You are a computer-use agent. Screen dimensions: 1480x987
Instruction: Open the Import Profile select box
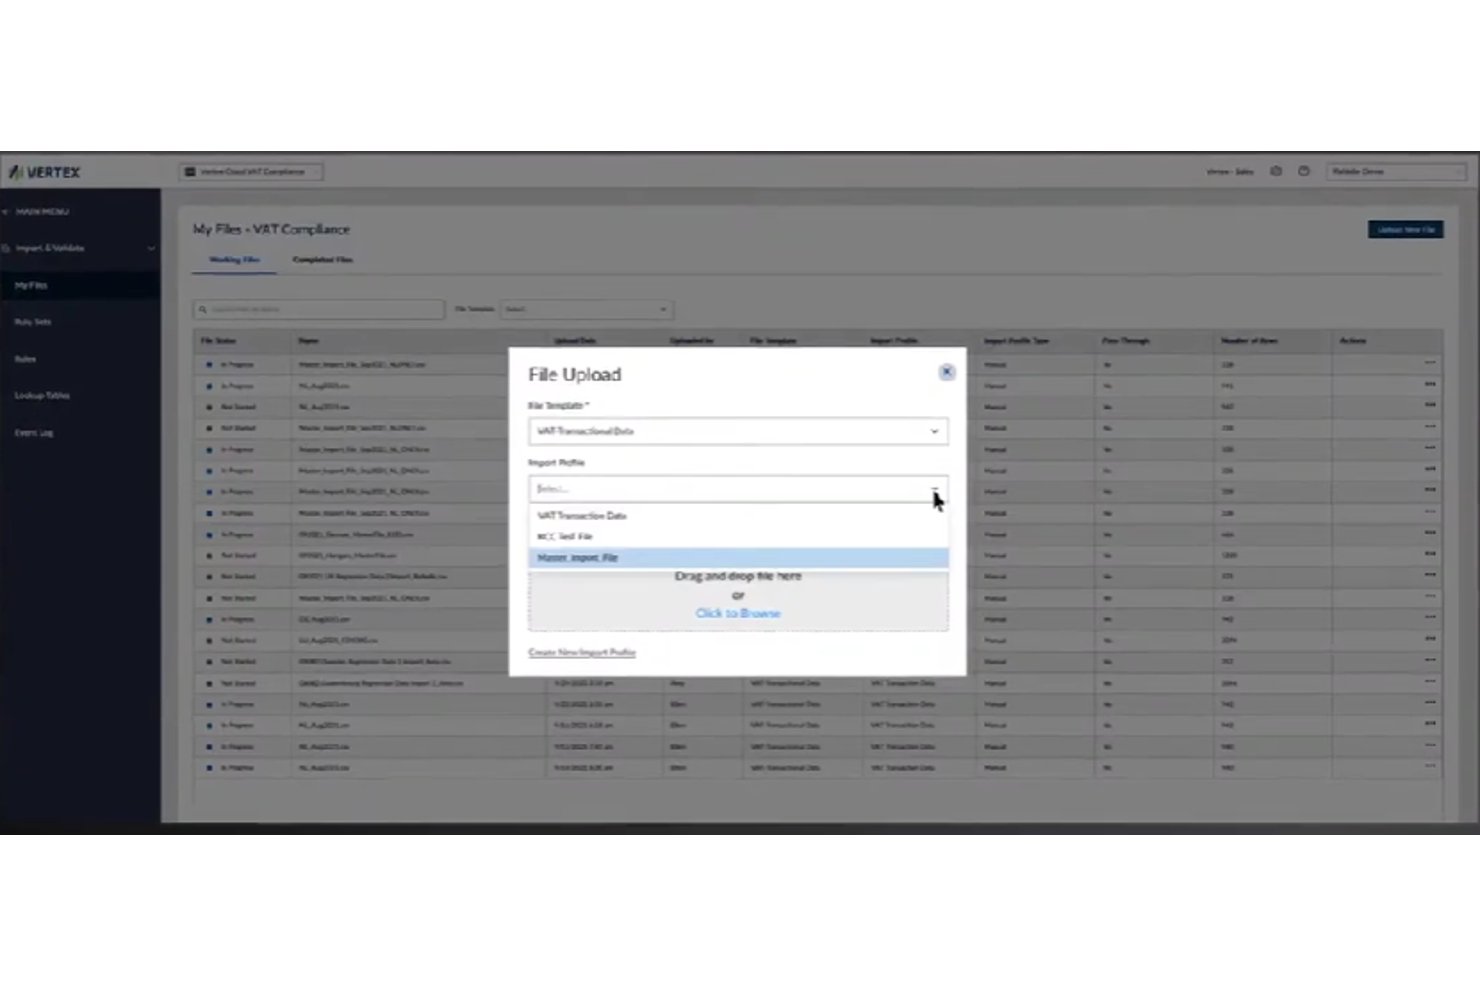(738, 489)
